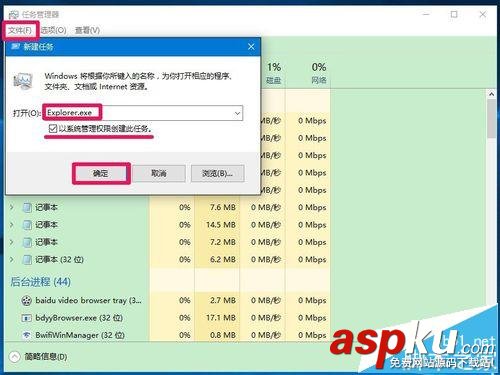Expand the 记事本 row showing 14.5 MB
Viewport: 500px width, 375px height.
(x=12, y=225)
